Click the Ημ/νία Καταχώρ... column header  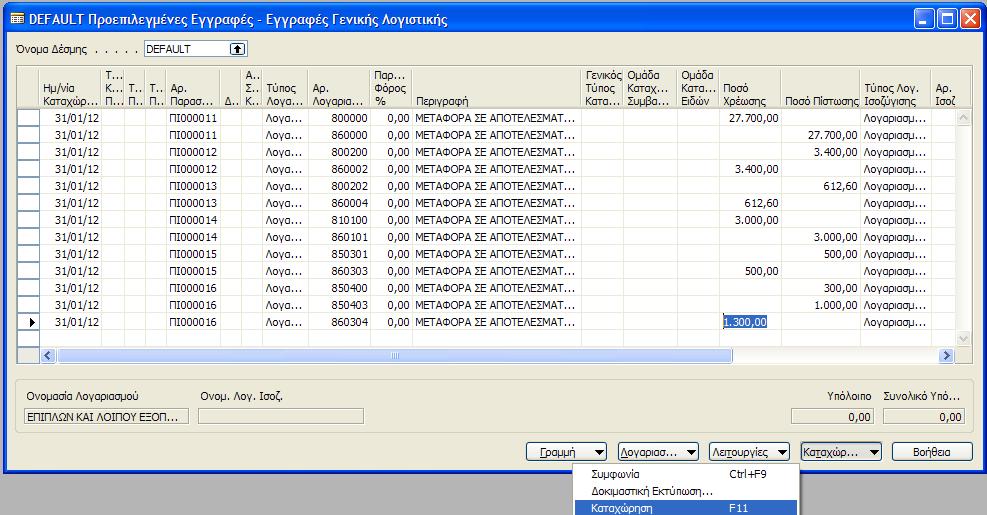70,88
